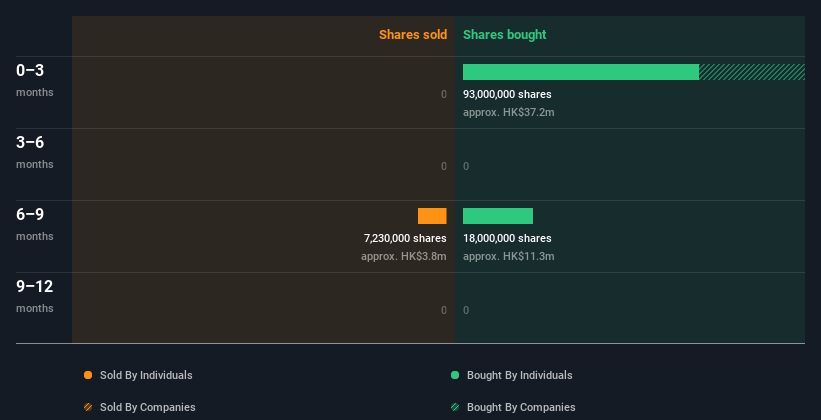
Task: Click the 93,000,000 shares value
Action: (507, 95)
